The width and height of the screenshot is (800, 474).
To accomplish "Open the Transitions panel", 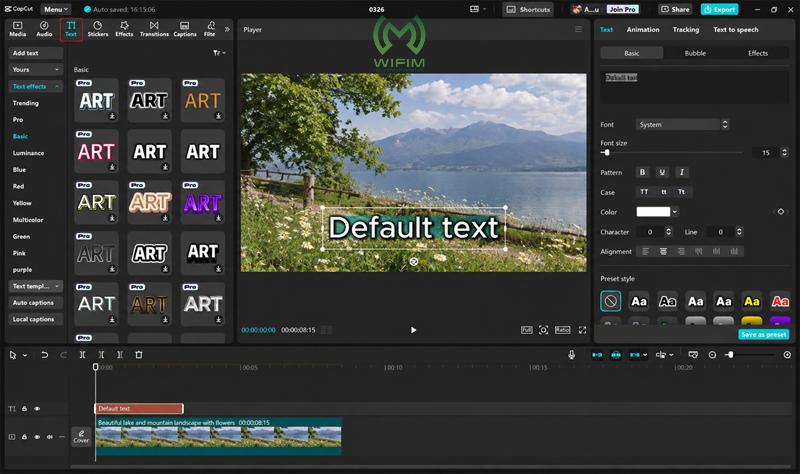I will [x=154, y=29].
